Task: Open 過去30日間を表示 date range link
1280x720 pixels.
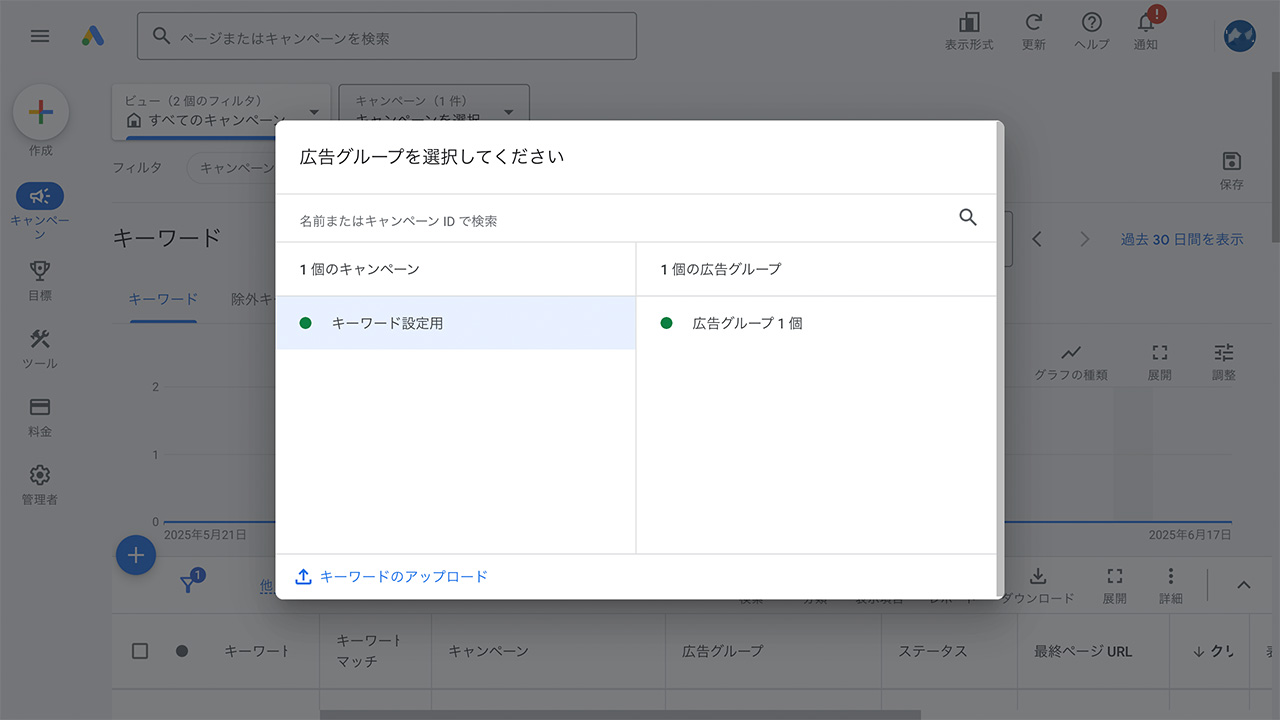Action: click(1181, 239)
